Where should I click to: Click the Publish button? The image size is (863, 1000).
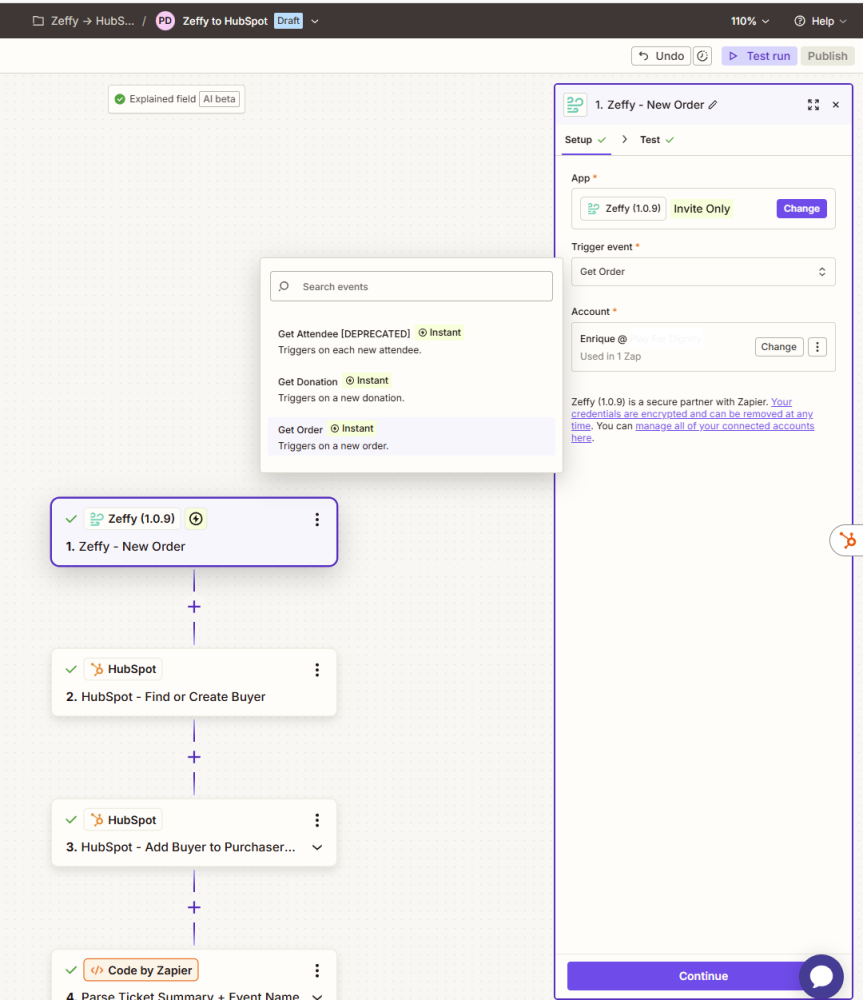pos(827,56)
